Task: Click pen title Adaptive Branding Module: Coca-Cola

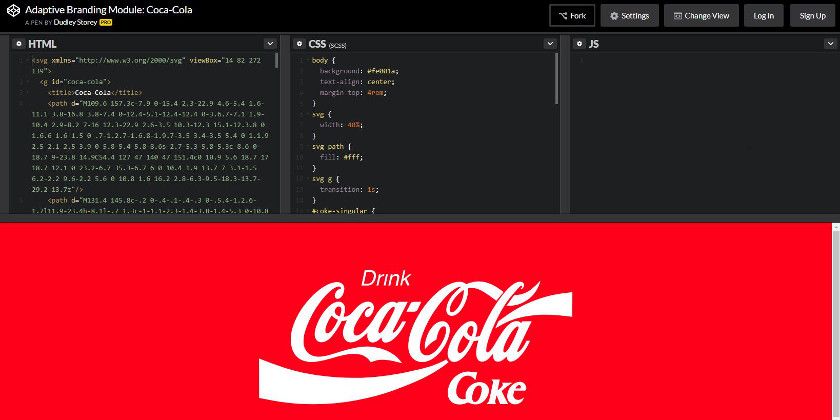Action: click(109, 10)
